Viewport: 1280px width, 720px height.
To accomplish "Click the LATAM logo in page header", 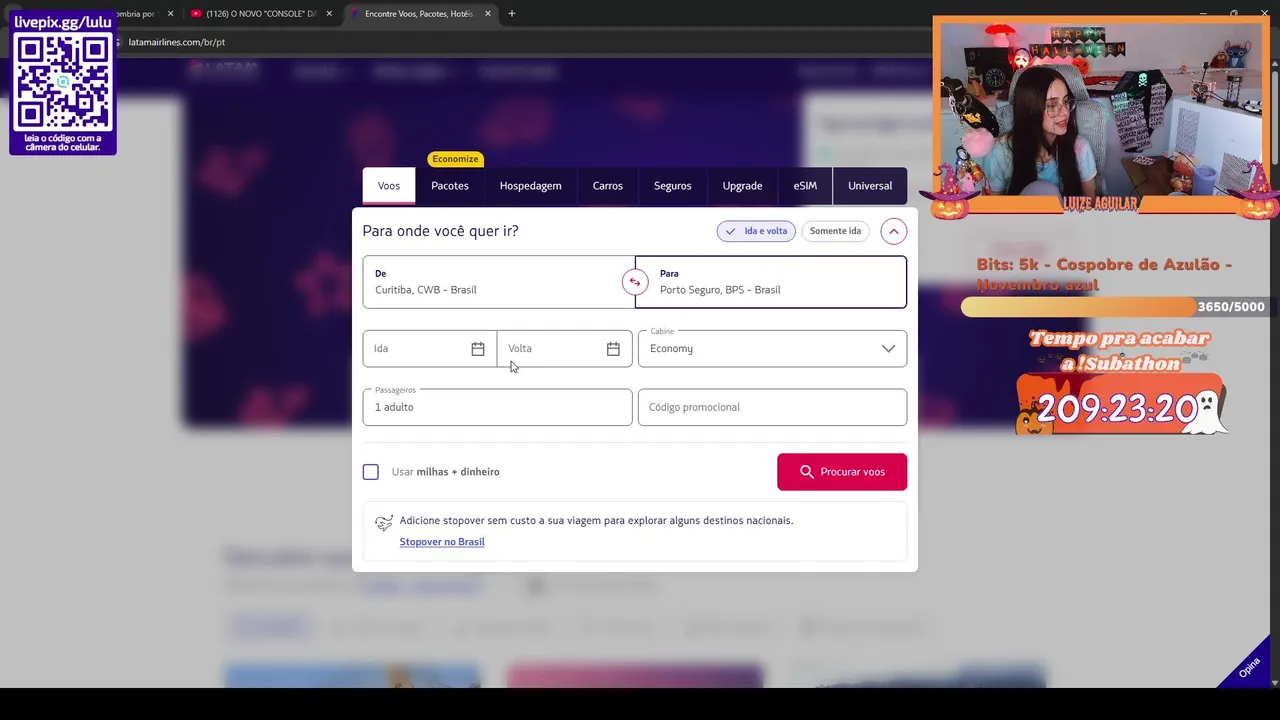I will 225,71.
